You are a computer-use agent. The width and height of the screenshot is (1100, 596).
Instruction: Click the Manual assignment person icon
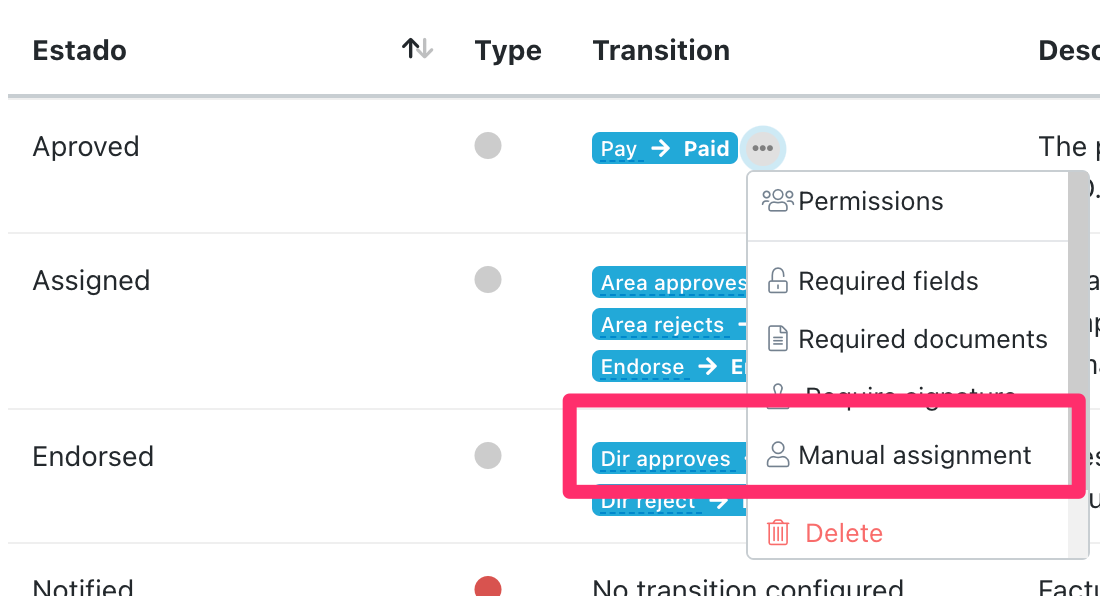click(777, 455)
